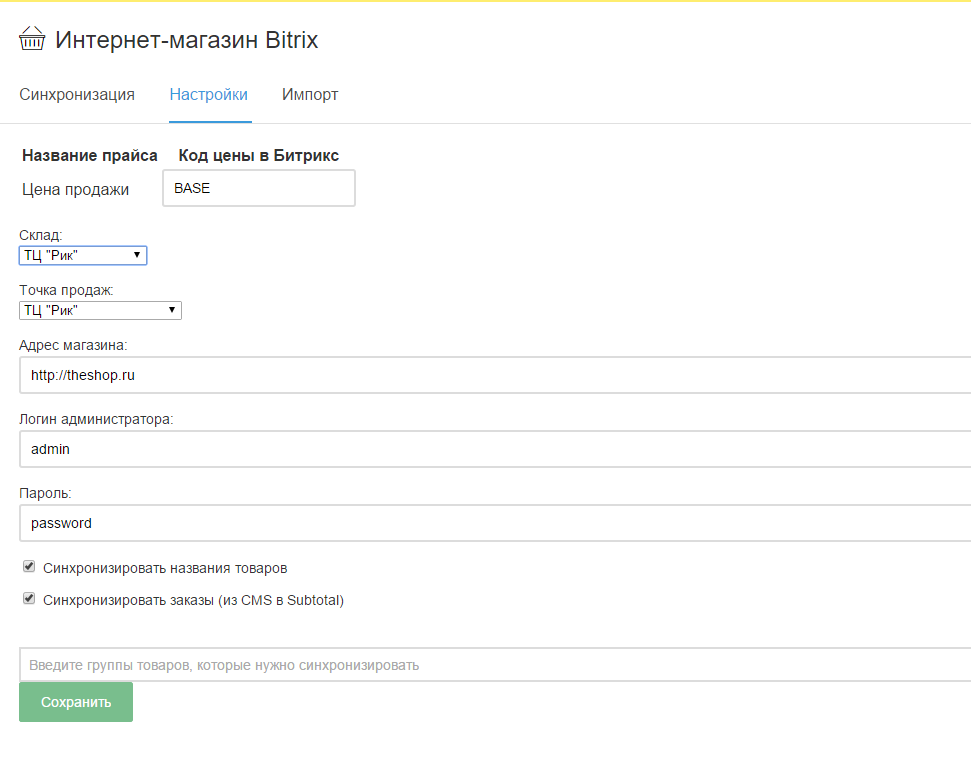Screen dimensions: 971x764
Task: Save settings with the Сохранить button
Action: tap(76, 702)
